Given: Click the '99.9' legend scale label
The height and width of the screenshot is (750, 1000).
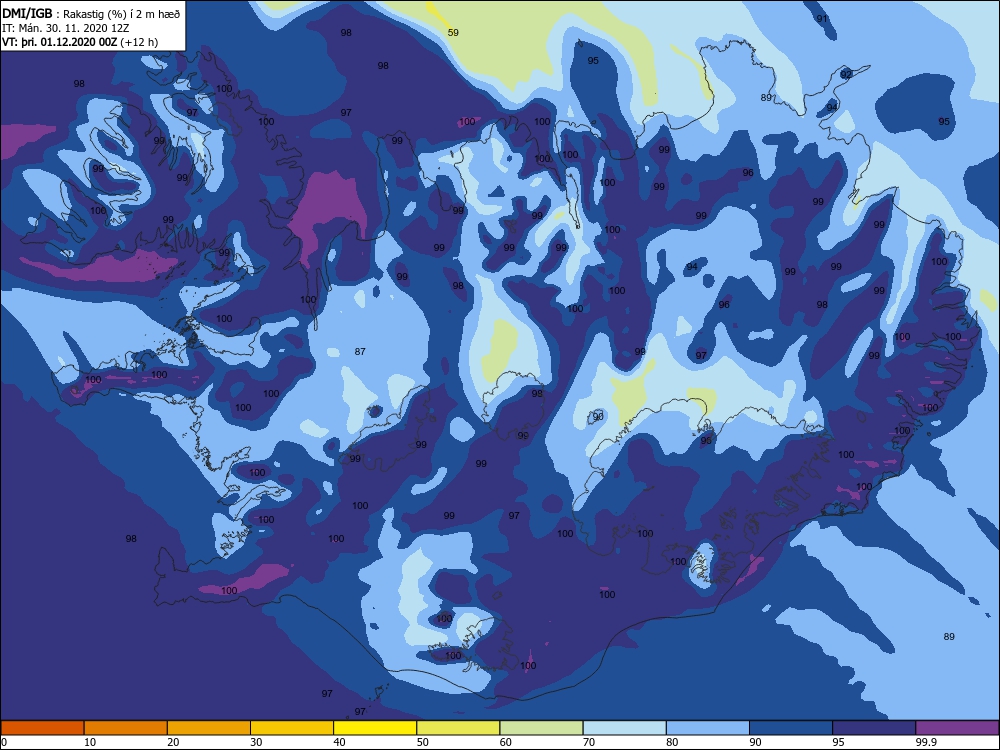Looking at the screenshot, I should (x=926, y=742).
